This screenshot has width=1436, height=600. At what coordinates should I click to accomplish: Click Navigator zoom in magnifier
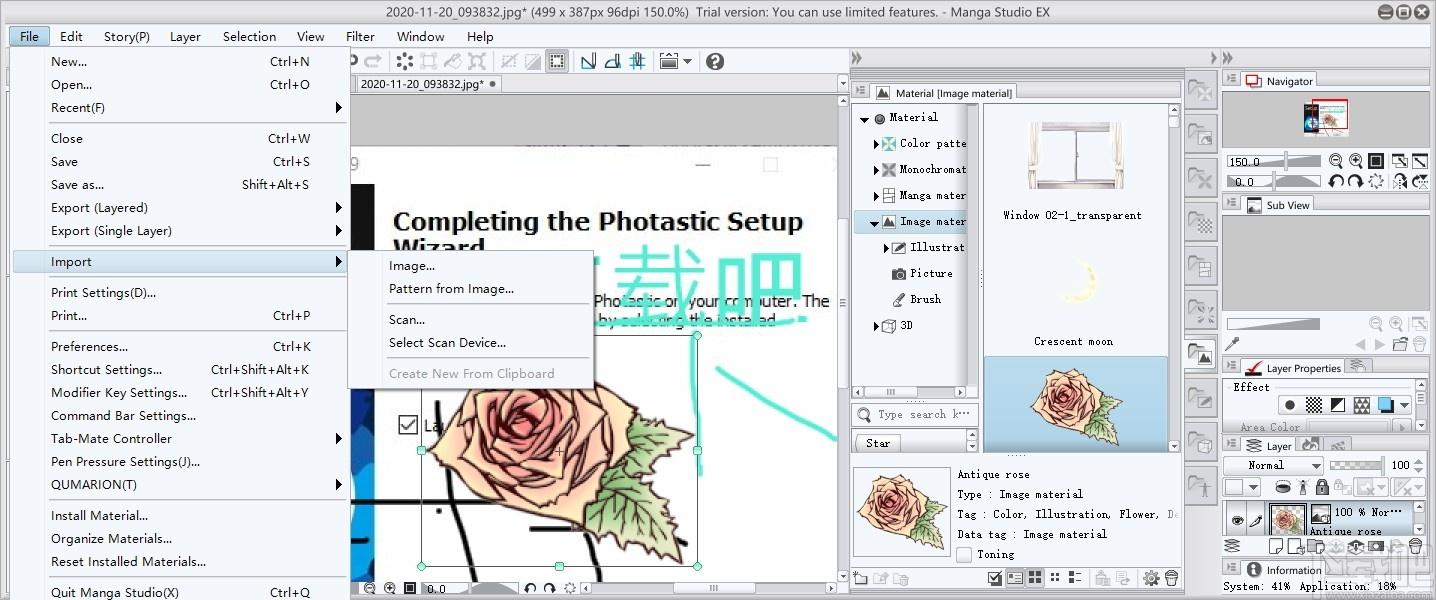coord(1356,160)
